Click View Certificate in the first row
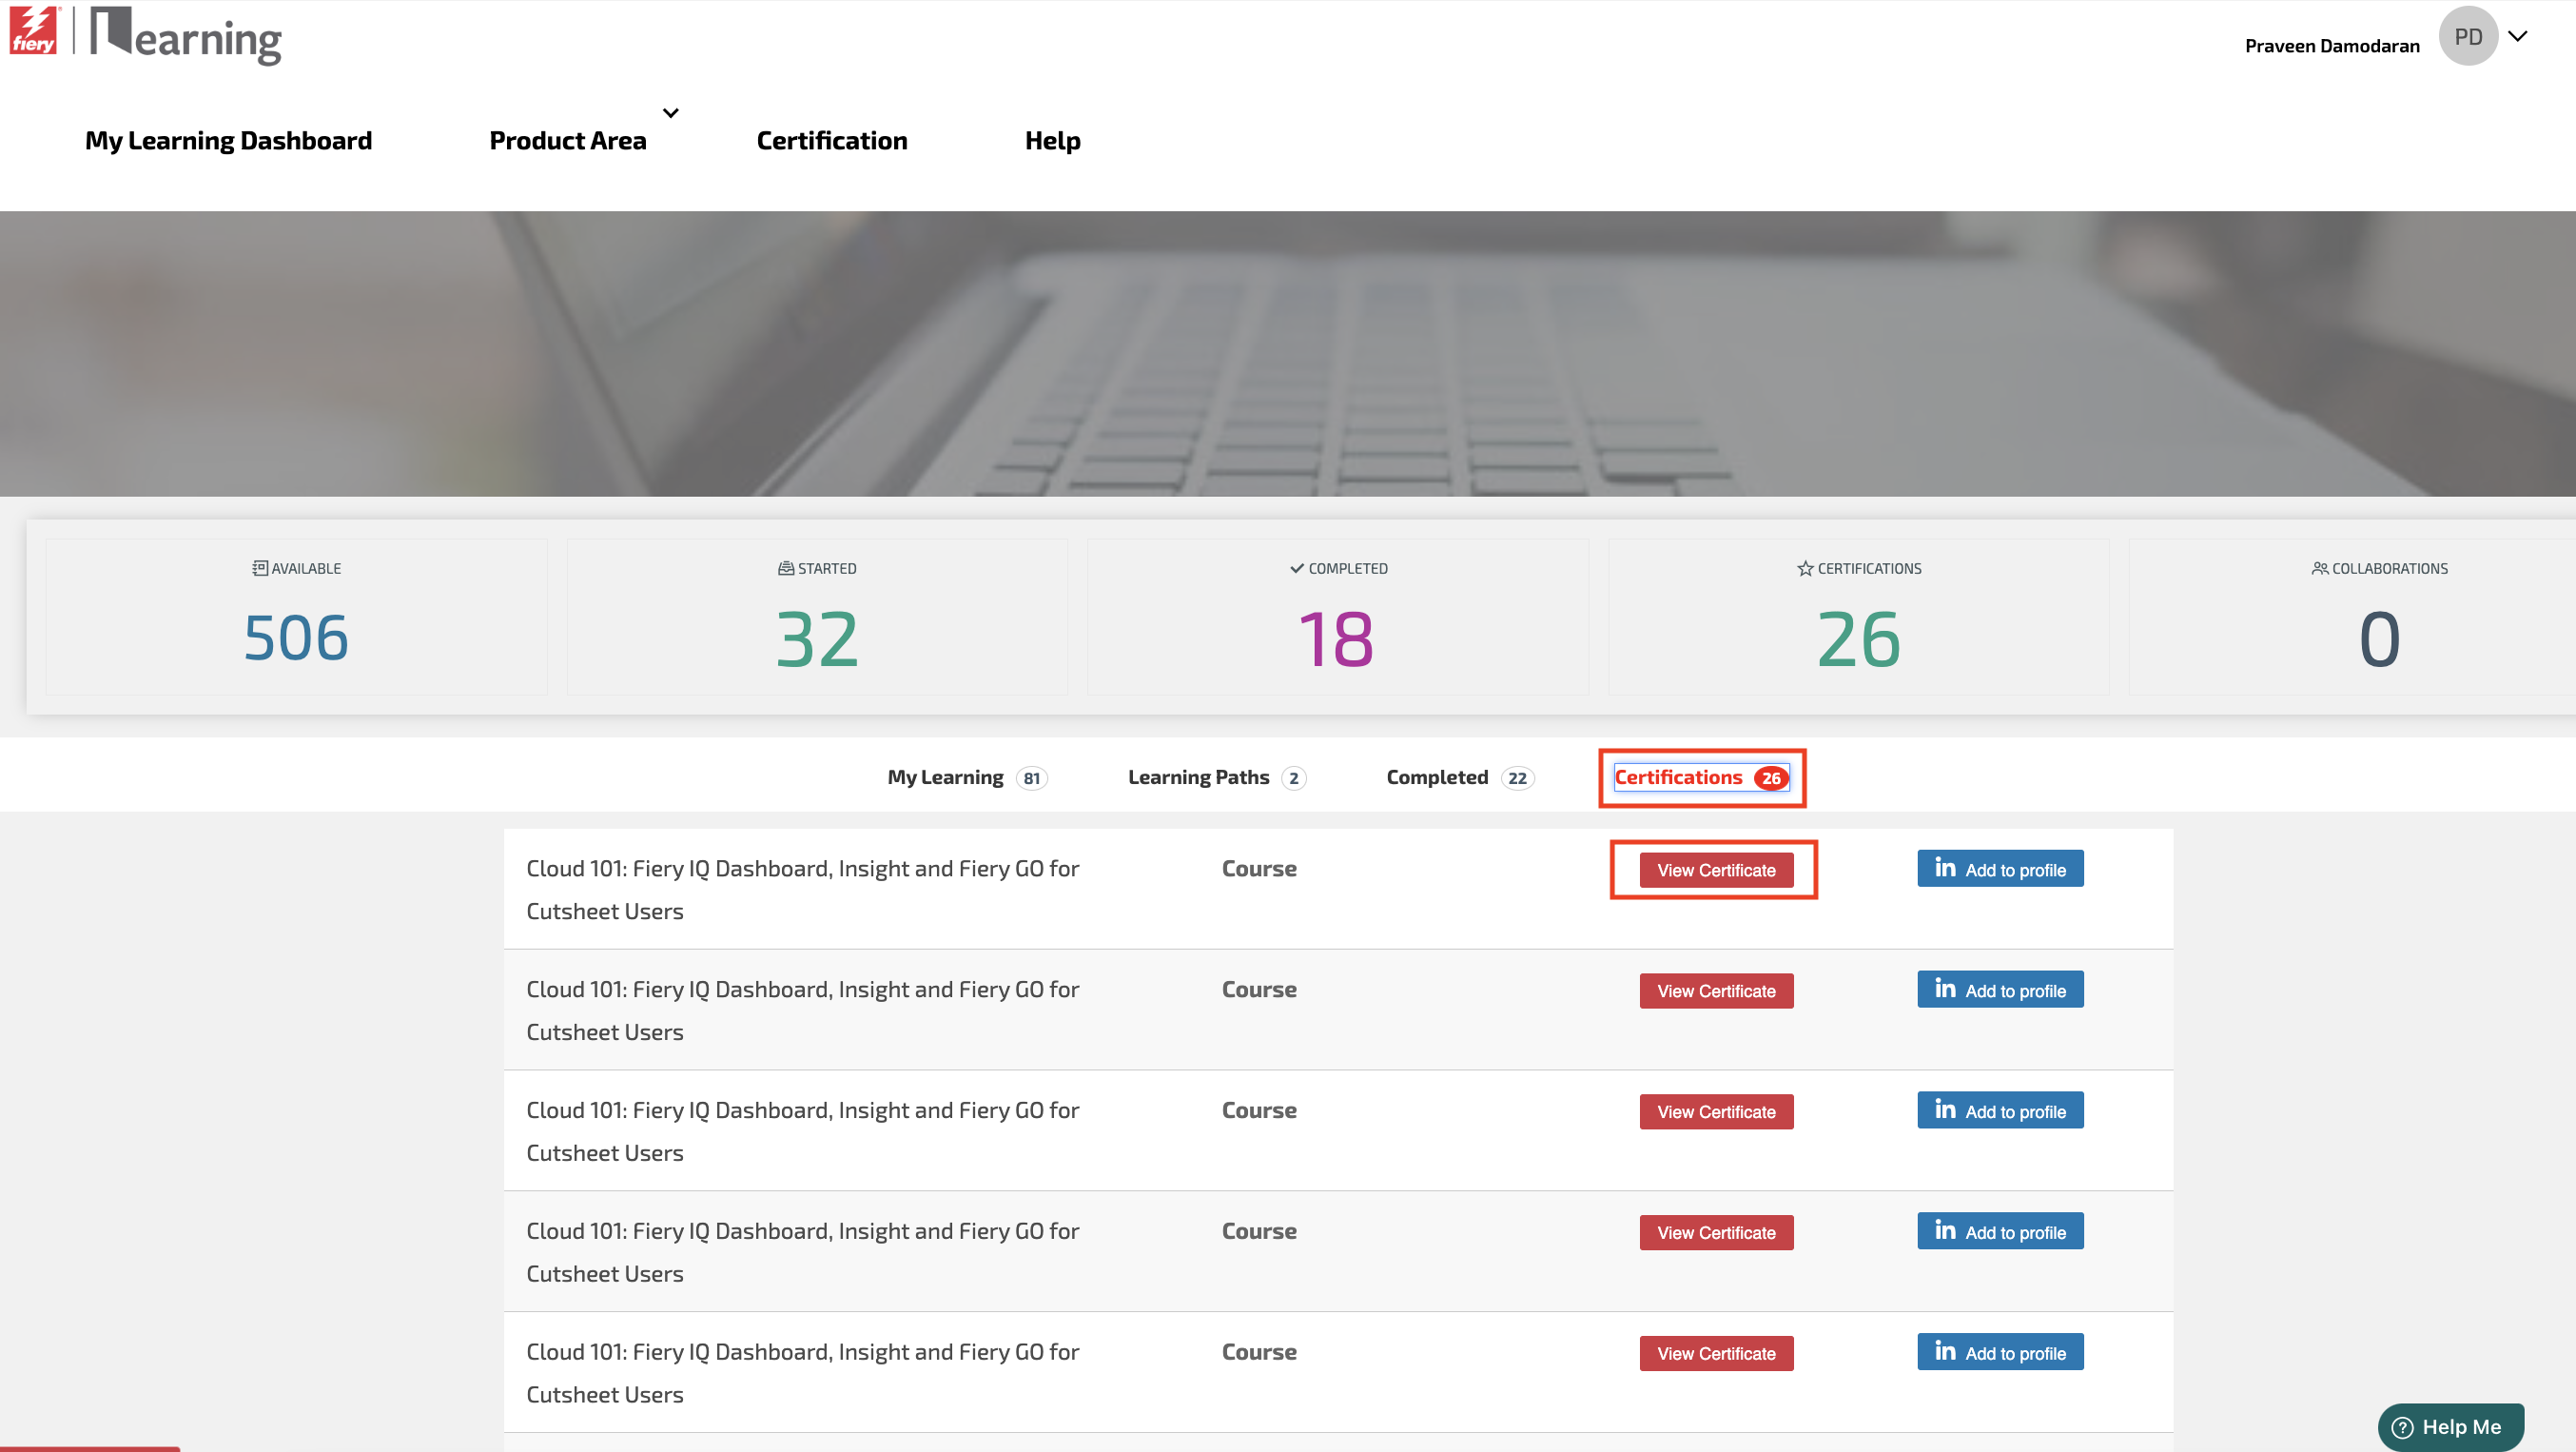Screen dimensions: 2576x1452 (x=1715, y=870)
